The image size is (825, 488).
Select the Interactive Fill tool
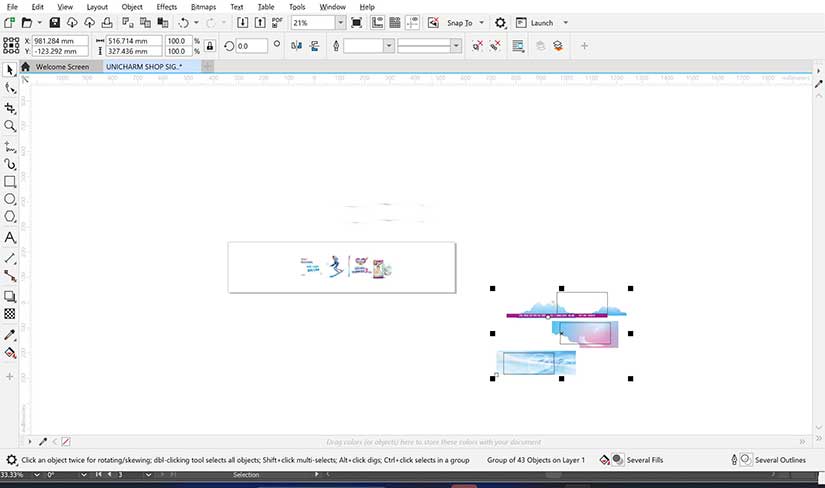[x=9, y=353]
